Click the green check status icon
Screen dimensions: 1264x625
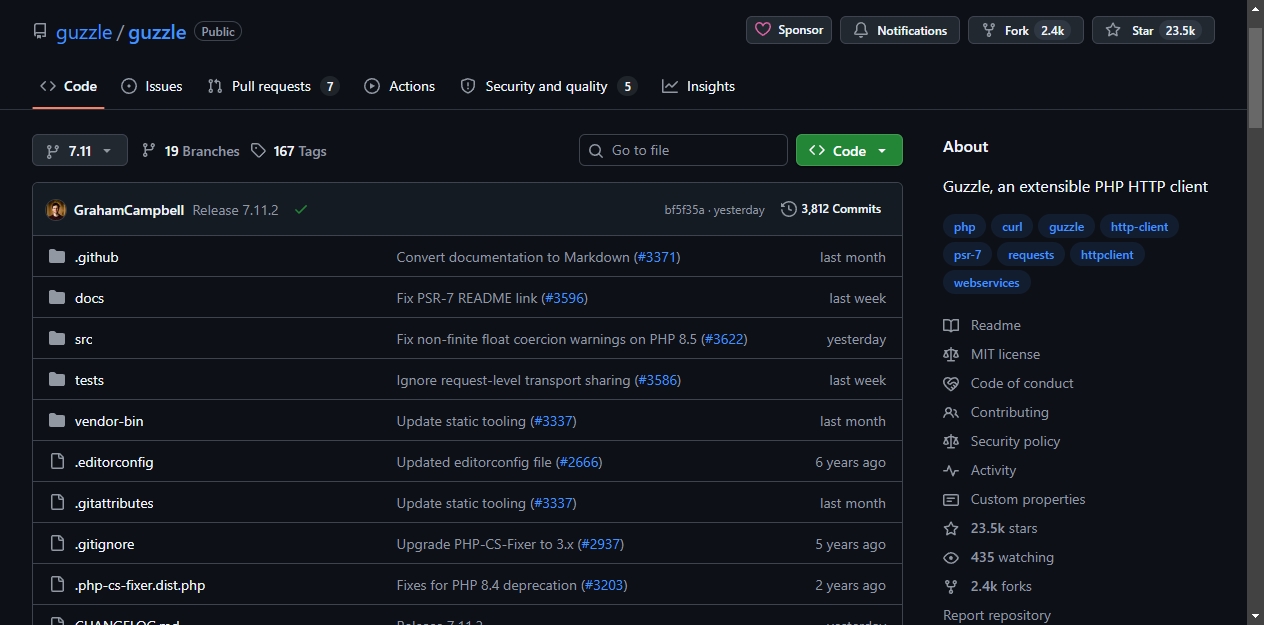(301, 210)
